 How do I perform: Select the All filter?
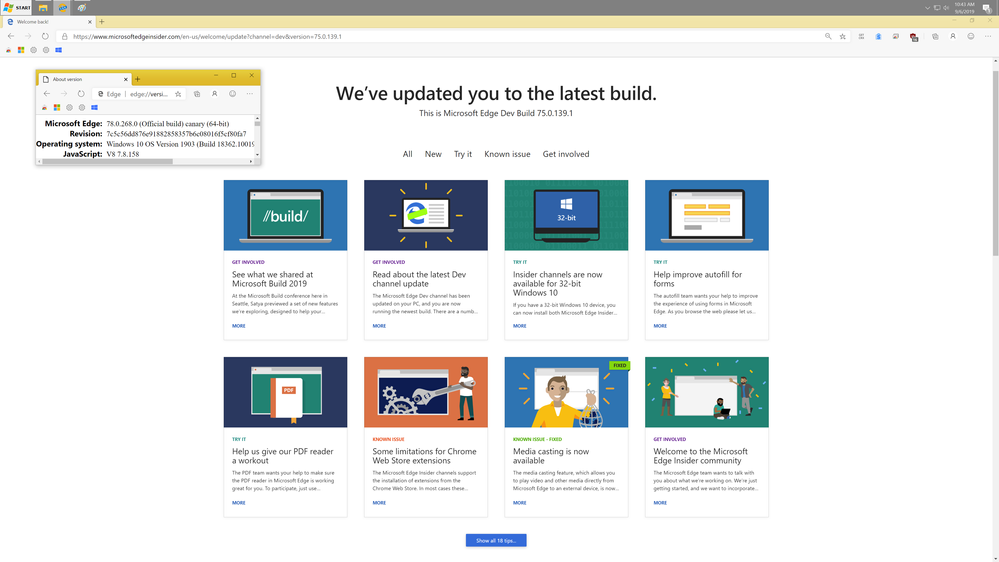407,154
